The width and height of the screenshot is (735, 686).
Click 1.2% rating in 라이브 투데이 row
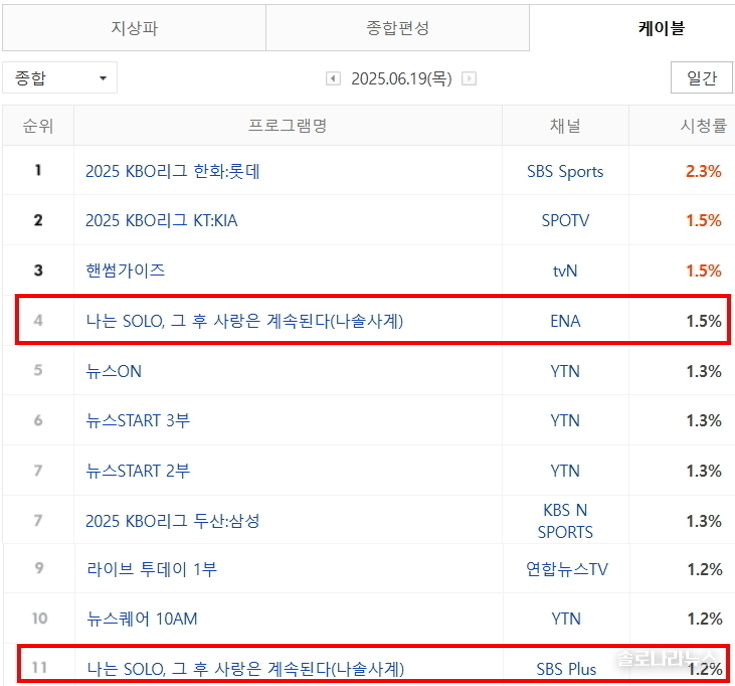[x=705, y=569]
